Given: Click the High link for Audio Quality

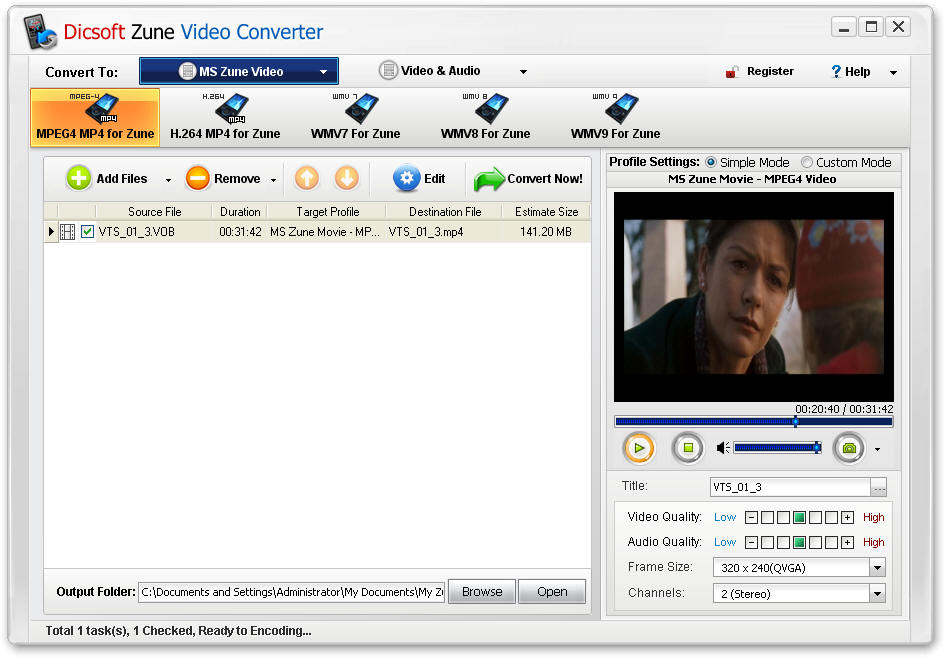Looking at the screenshot, I should coord(873,543).
